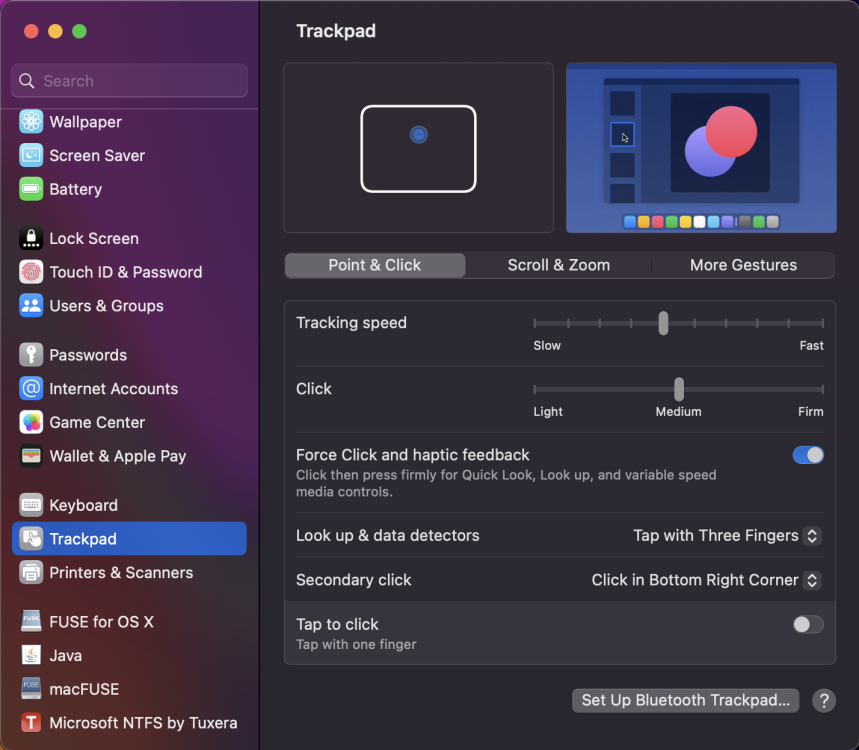Switch to the More Gestures tab
This screenshot has width=859, height=750.
[743, 265]
